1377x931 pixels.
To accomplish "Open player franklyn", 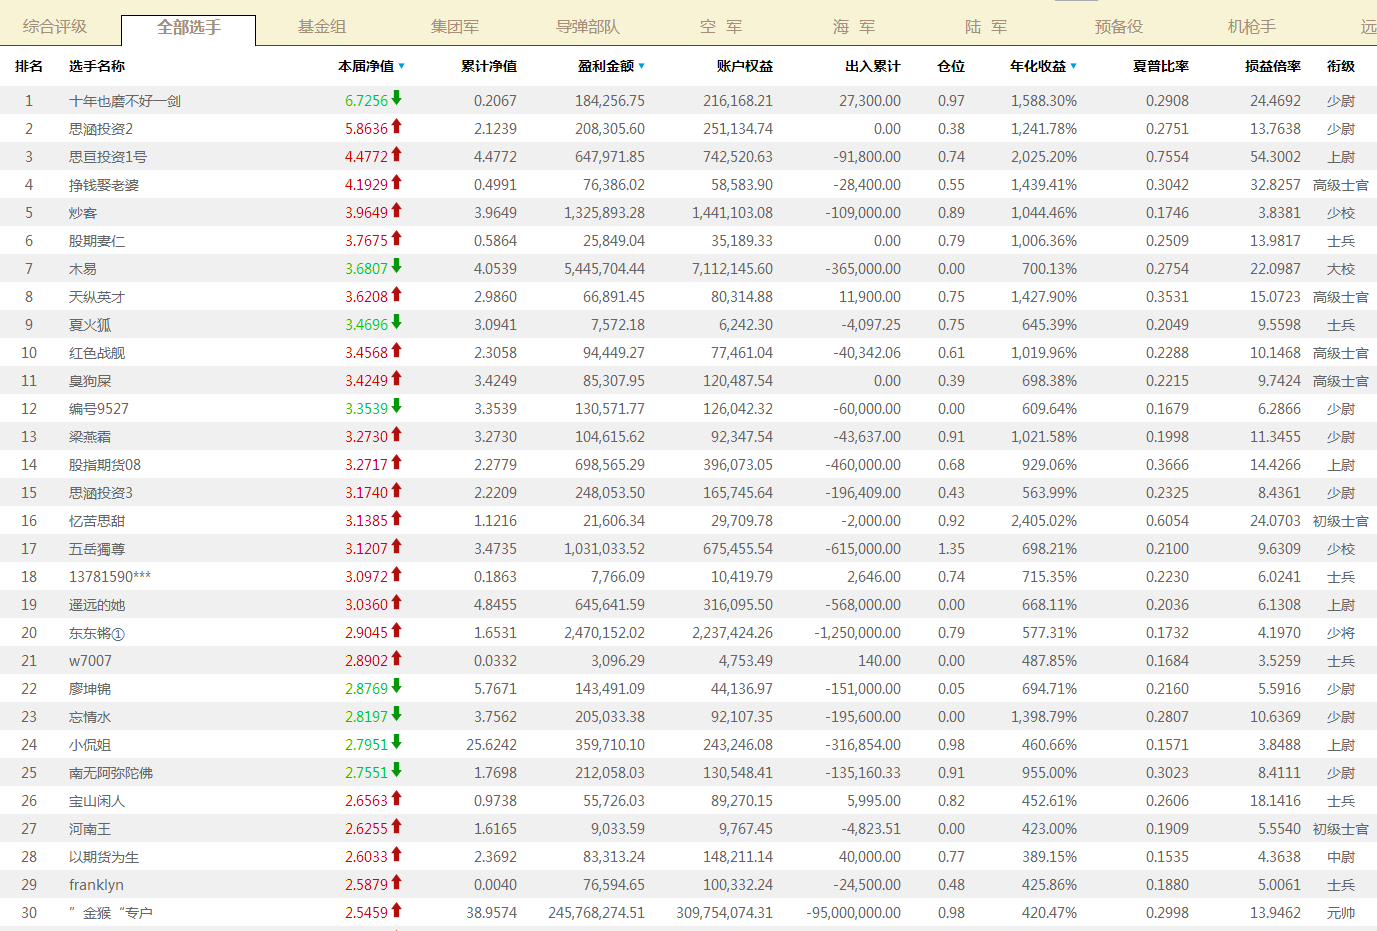I will (96, 885).
